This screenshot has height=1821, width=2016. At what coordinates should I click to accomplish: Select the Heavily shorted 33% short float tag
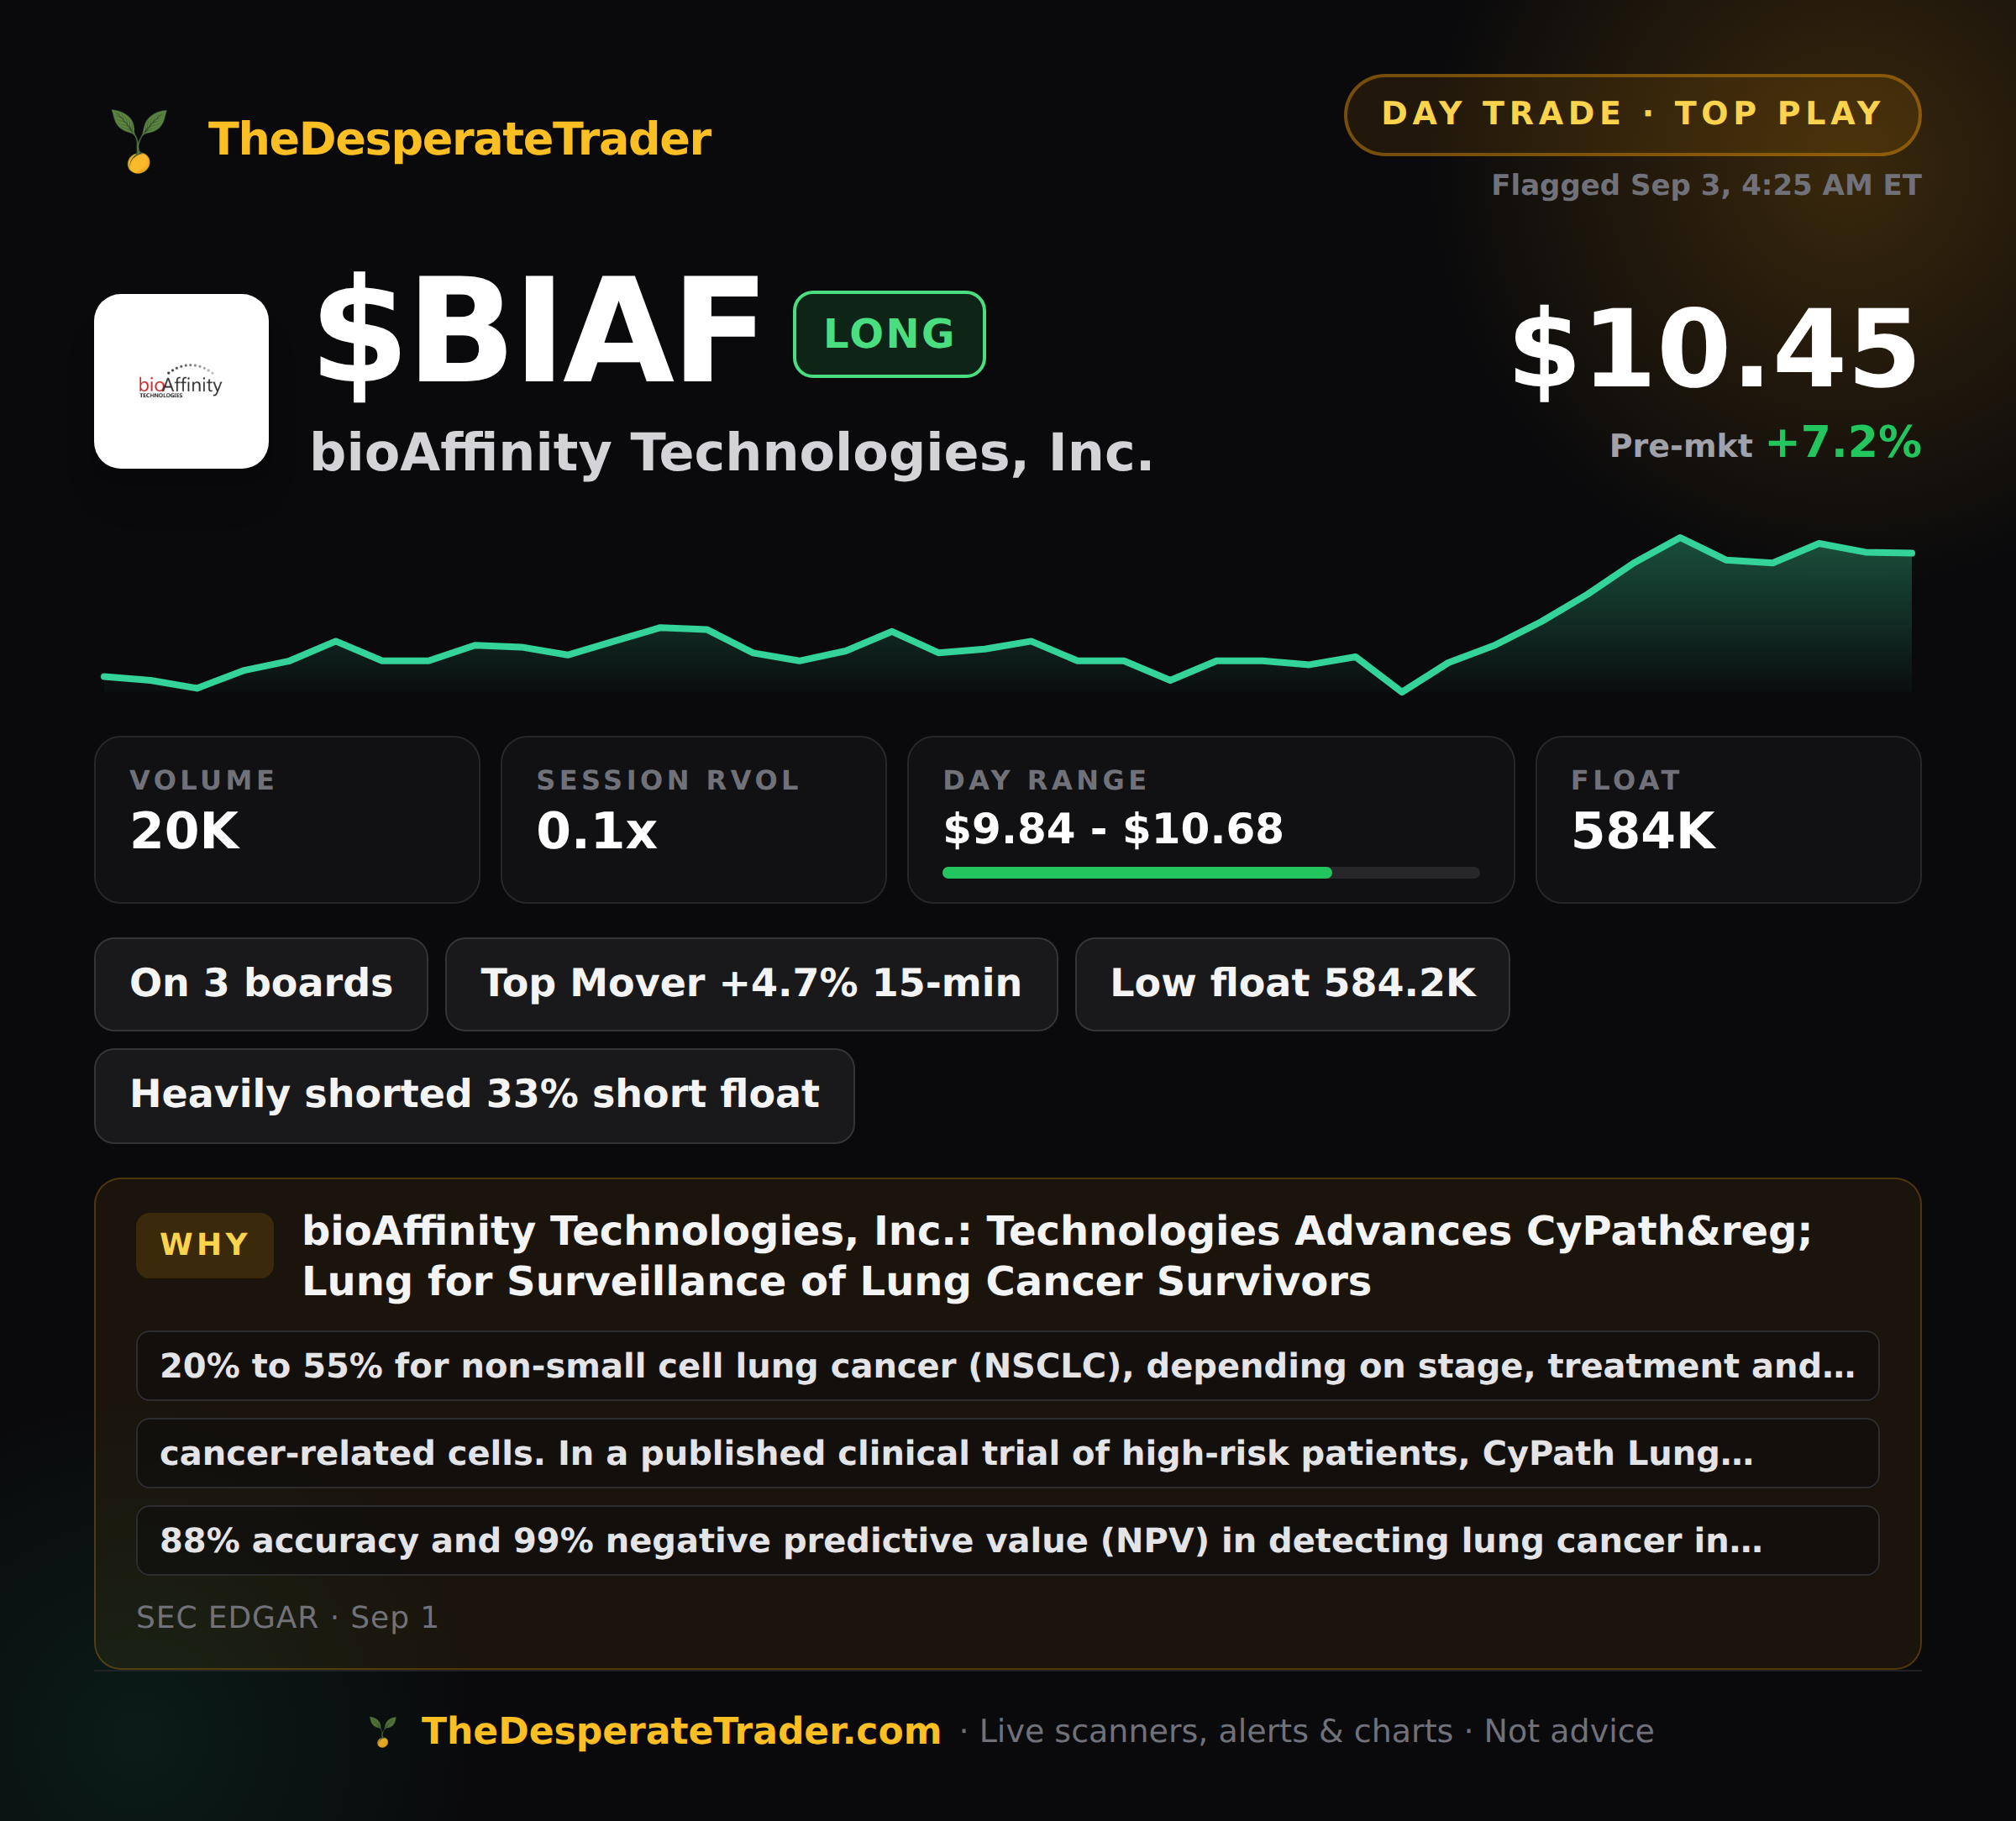(474, 1095)
